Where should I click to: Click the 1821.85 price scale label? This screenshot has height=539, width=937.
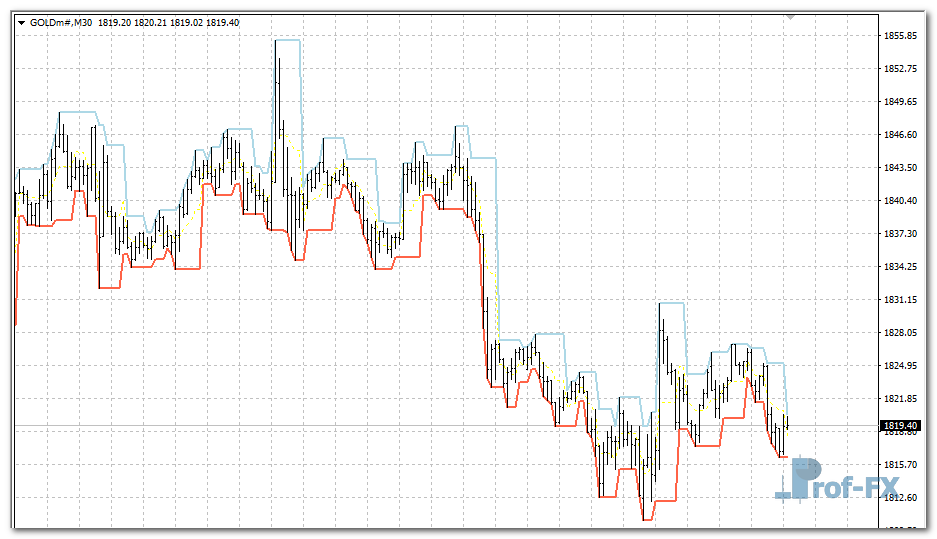click(x=901, y=399)
